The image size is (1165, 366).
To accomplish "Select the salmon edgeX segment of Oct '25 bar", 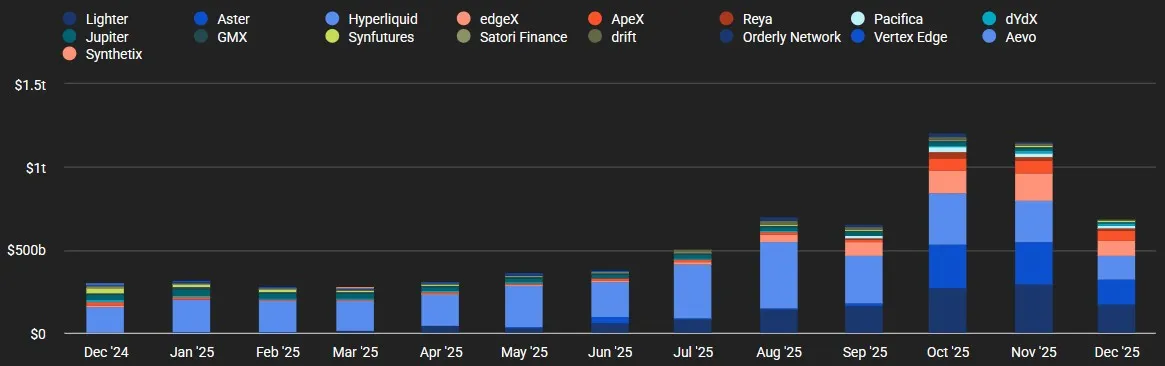I will (947, 182).
